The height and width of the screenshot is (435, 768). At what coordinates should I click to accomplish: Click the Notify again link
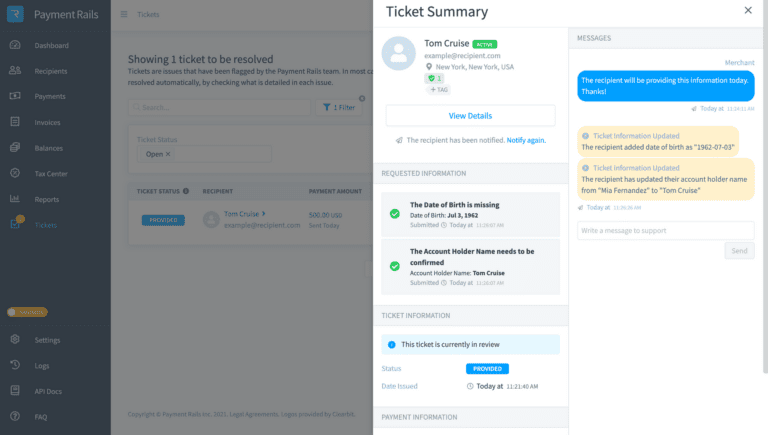[526, 140]
